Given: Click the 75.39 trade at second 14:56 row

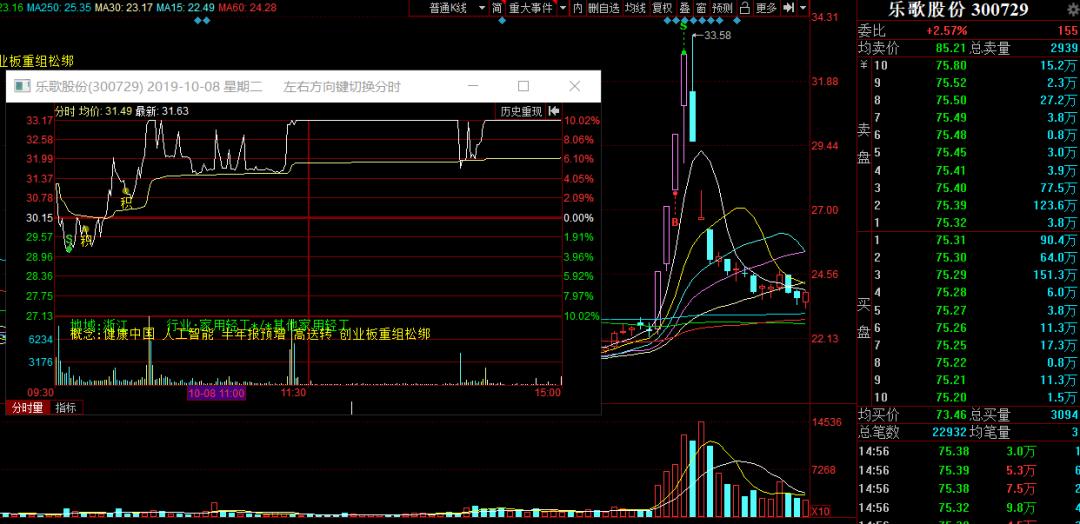Looking at the screenshot, I should click(954, 470).
